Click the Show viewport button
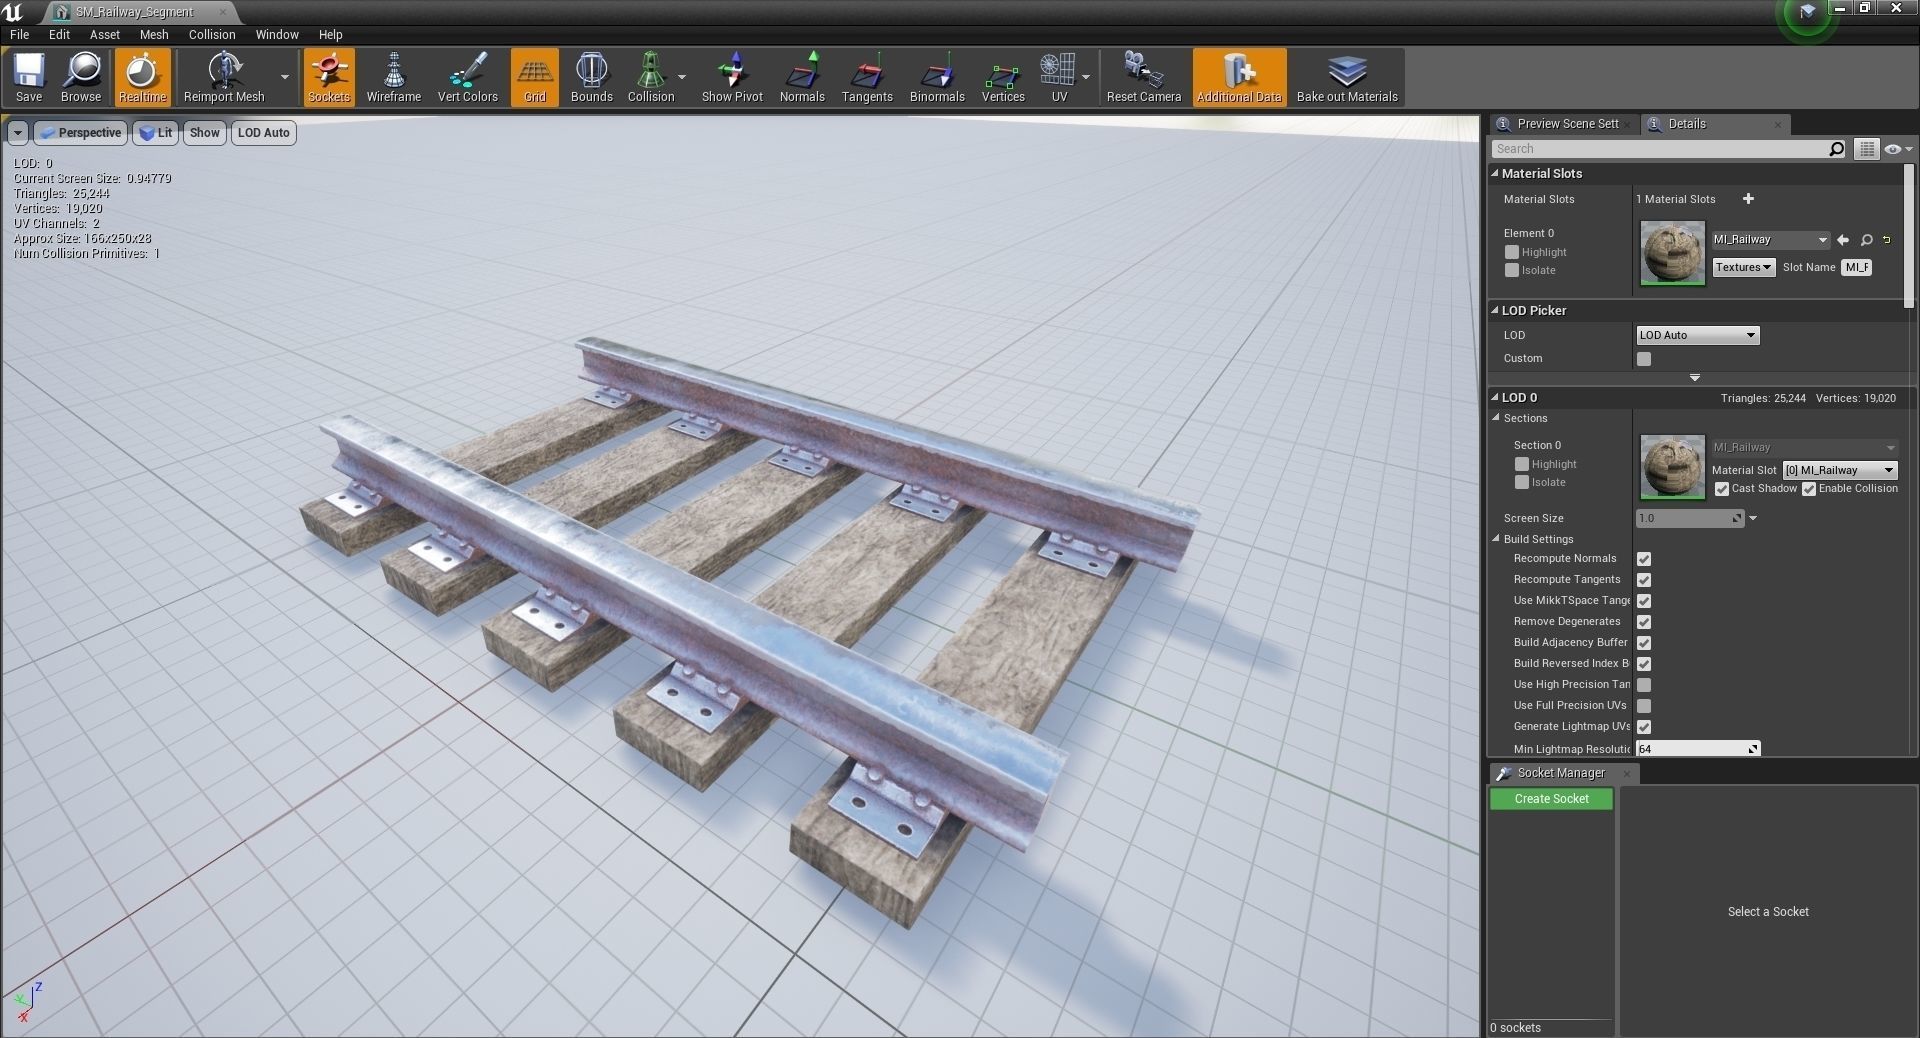The width and height of the screenshot is (1920, 1038). (x=204, y=133)
